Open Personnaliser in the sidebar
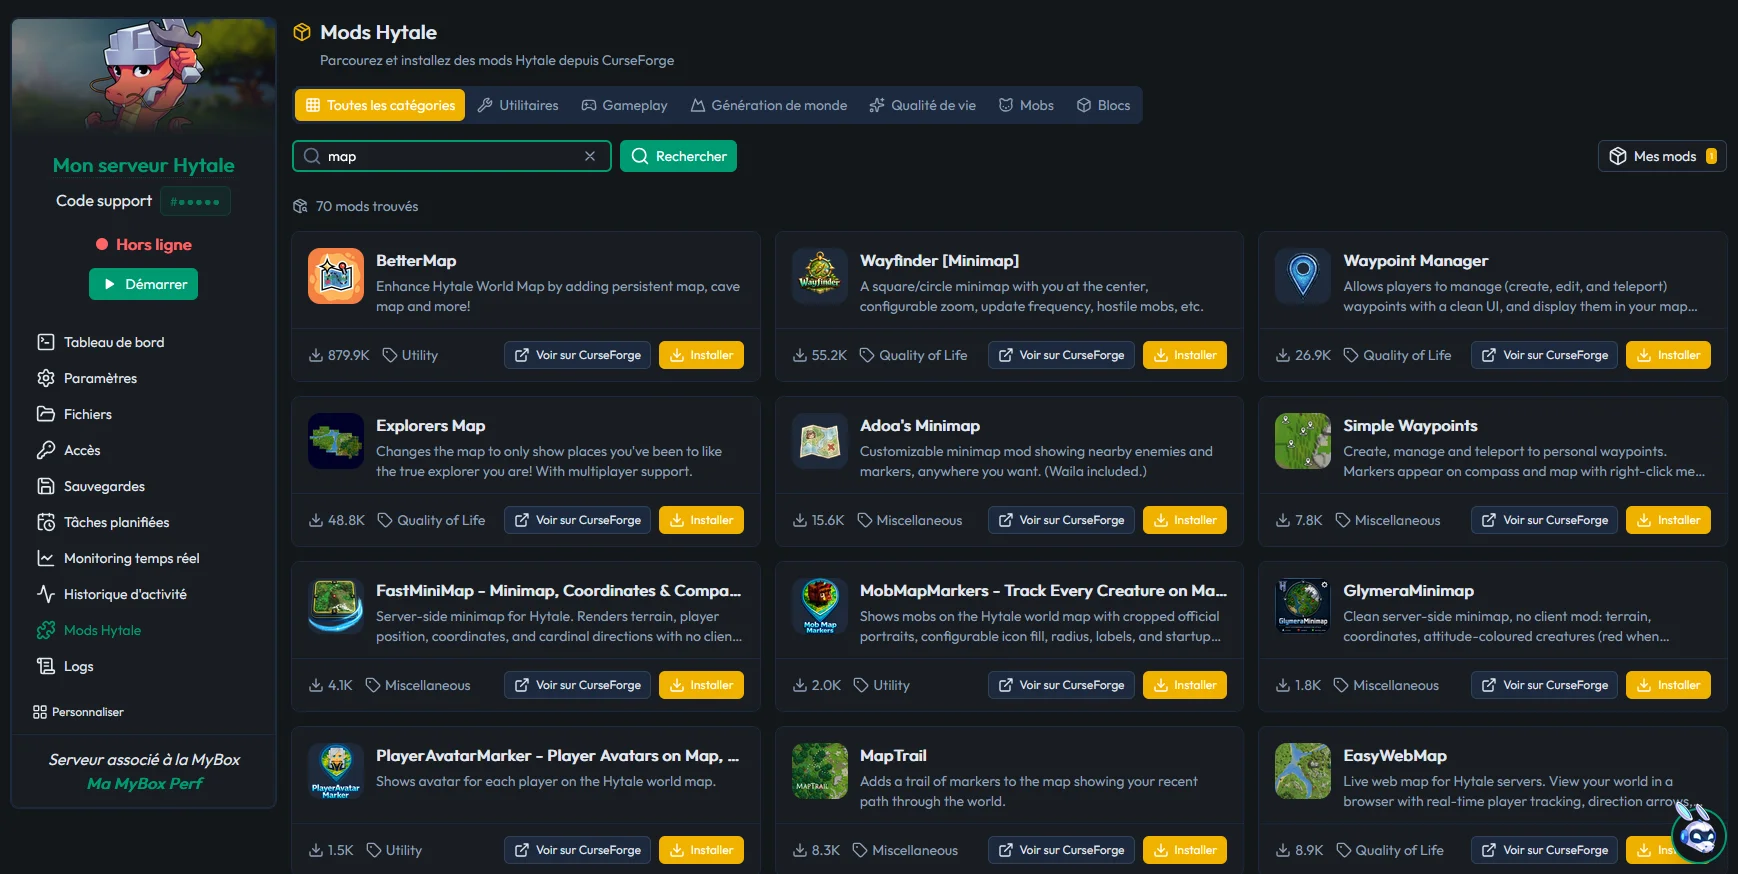The image size is (1738, 874). pyautogui.click(x=78, y=712)
